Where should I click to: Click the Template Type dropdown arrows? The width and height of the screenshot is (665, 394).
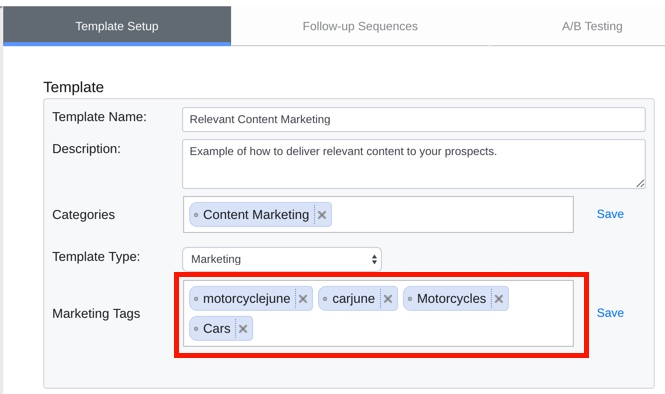374,259
